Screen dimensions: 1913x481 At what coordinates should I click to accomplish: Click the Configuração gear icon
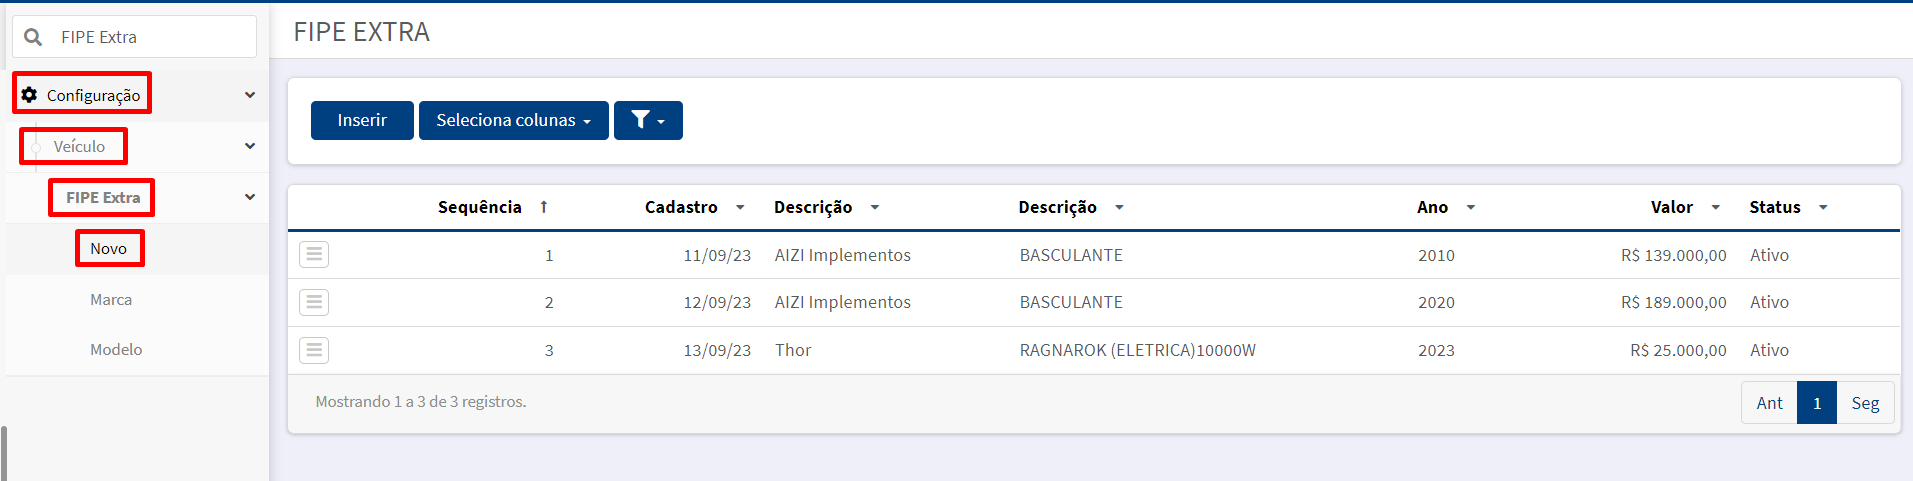(29, 95)
